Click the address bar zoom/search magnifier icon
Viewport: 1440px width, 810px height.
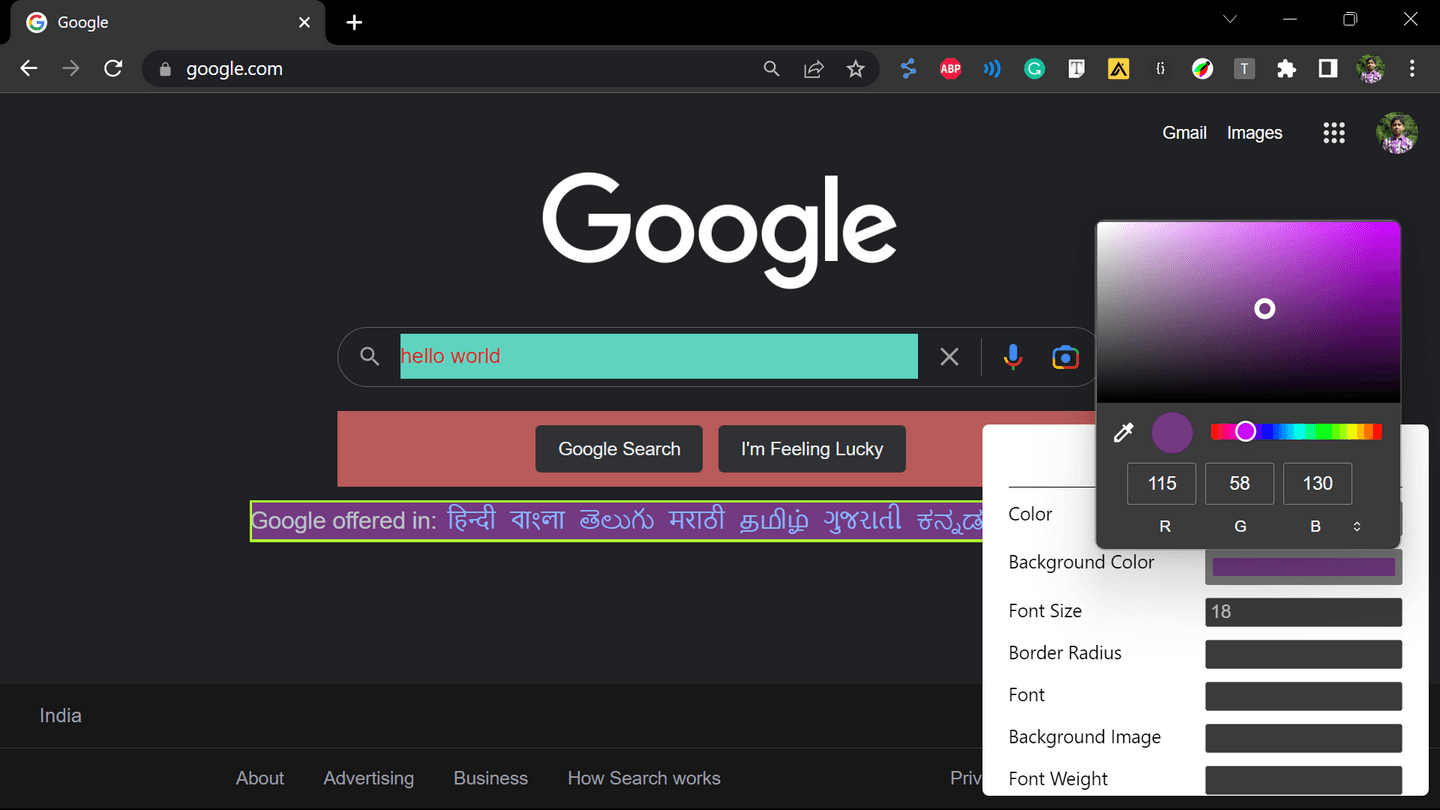point(771,69)
